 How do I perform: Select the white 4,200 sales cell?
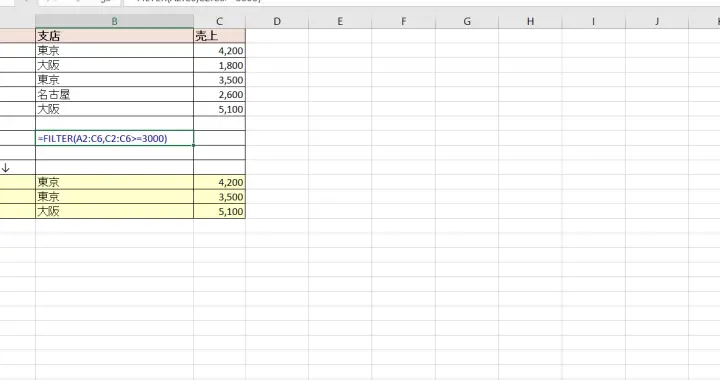[219, 50]
